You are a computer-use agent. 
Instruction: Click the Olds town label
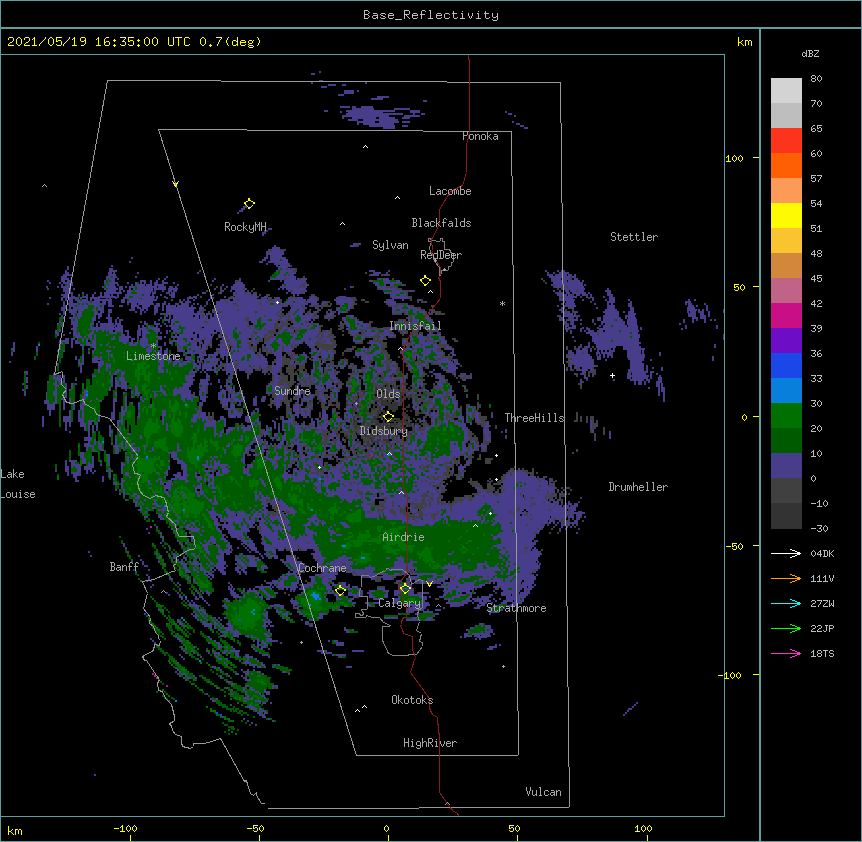click(x=388, y=394)
